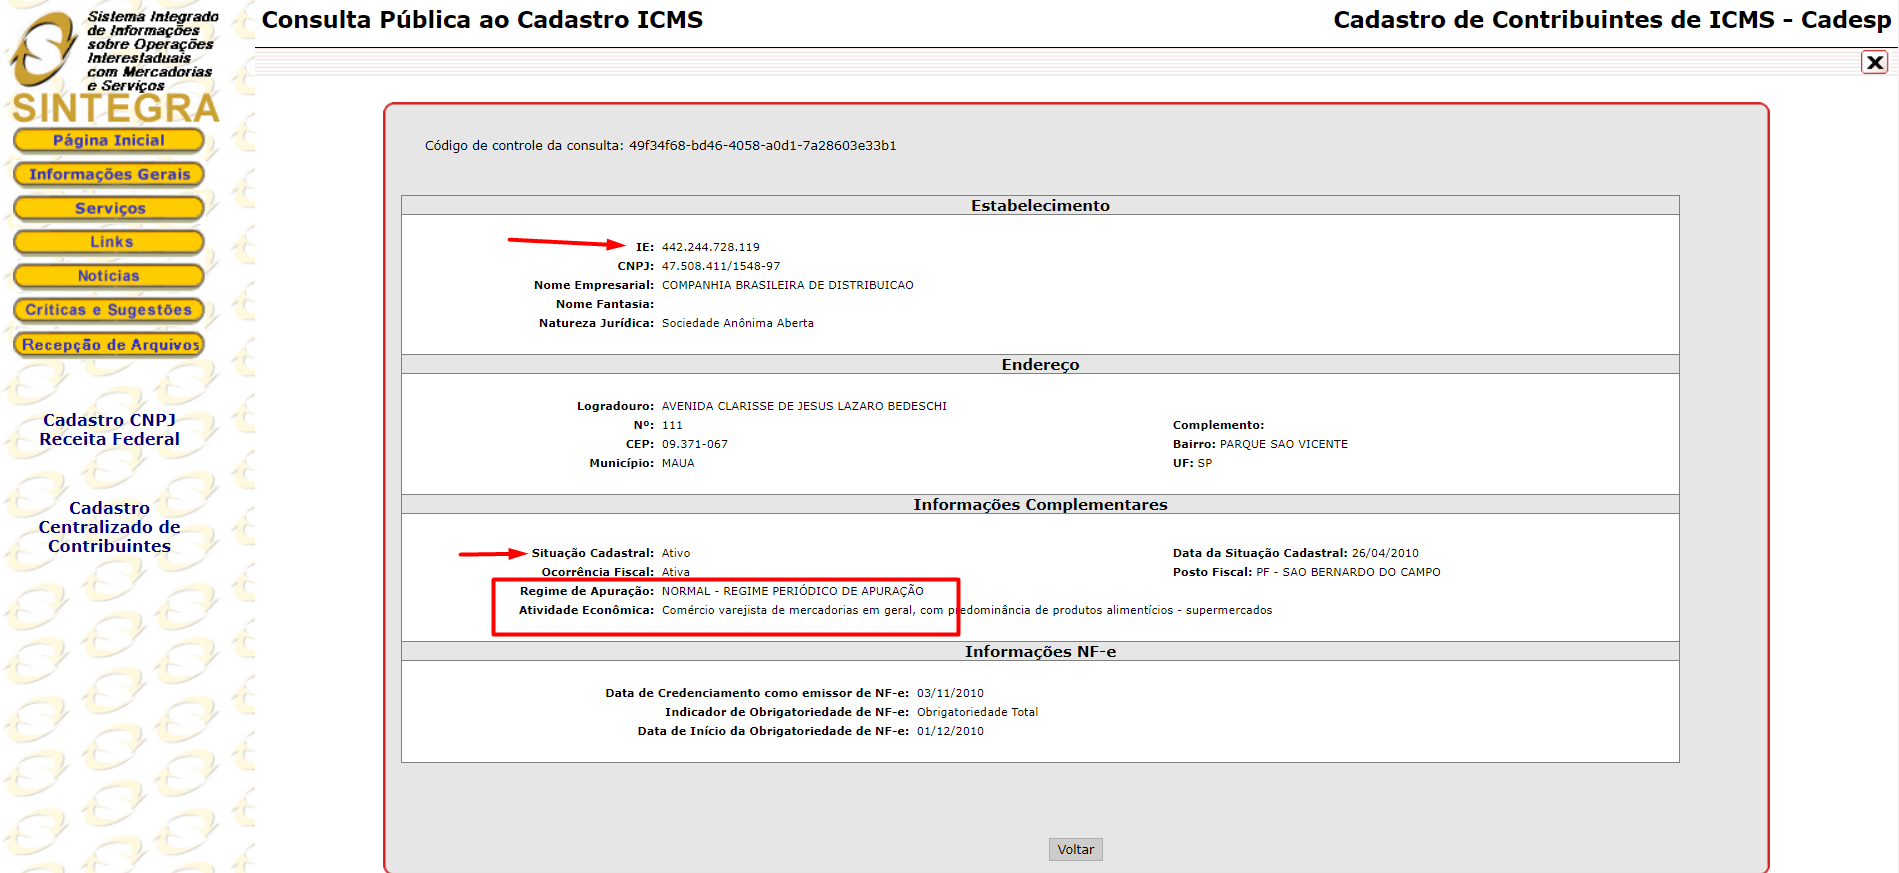1899x873 pixels.
Task: Open the Serviços menu item
Action: 109,209
